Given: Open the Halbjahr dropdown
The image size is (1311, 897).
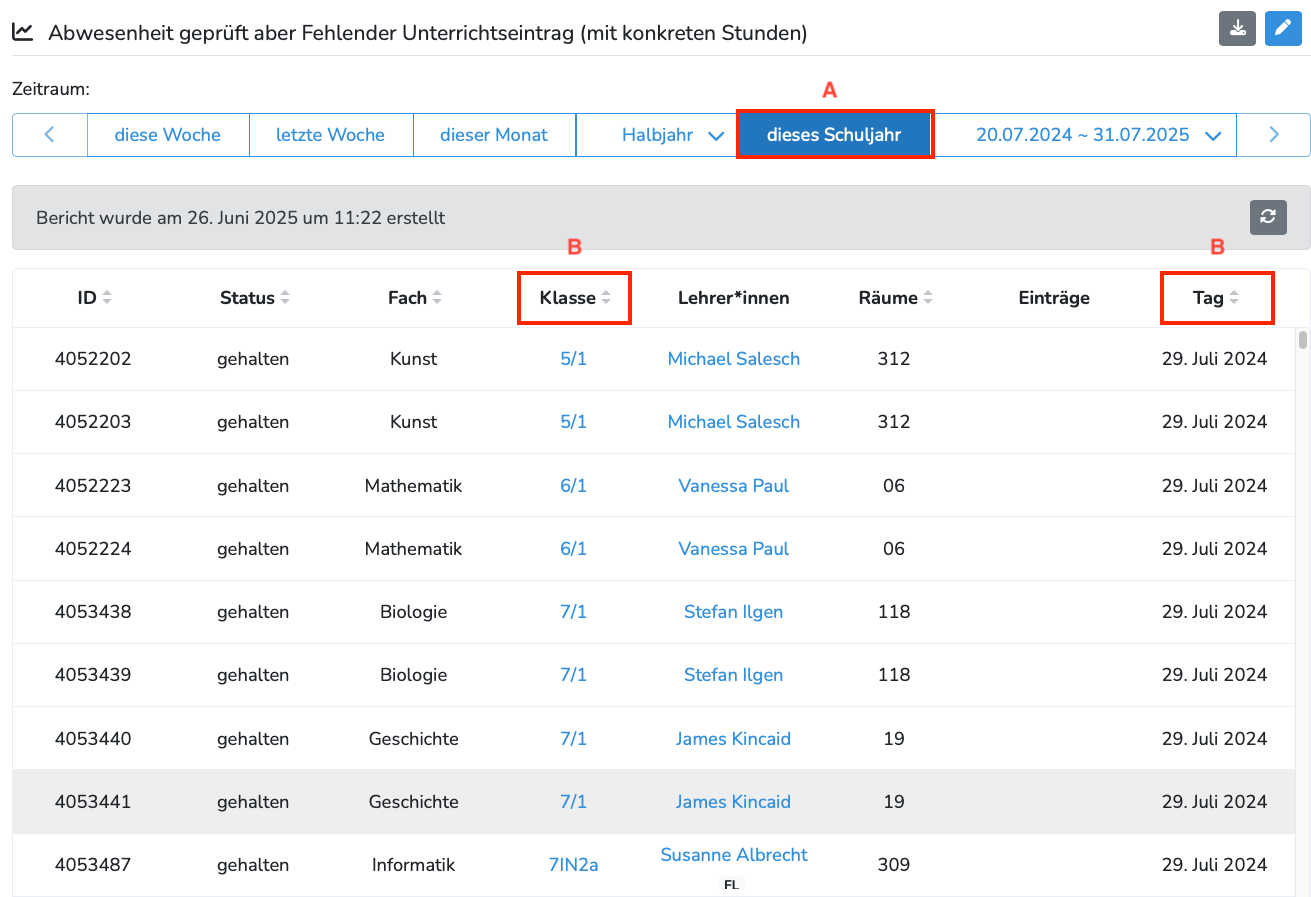Looking at the screenshot, I should point(671,135).
